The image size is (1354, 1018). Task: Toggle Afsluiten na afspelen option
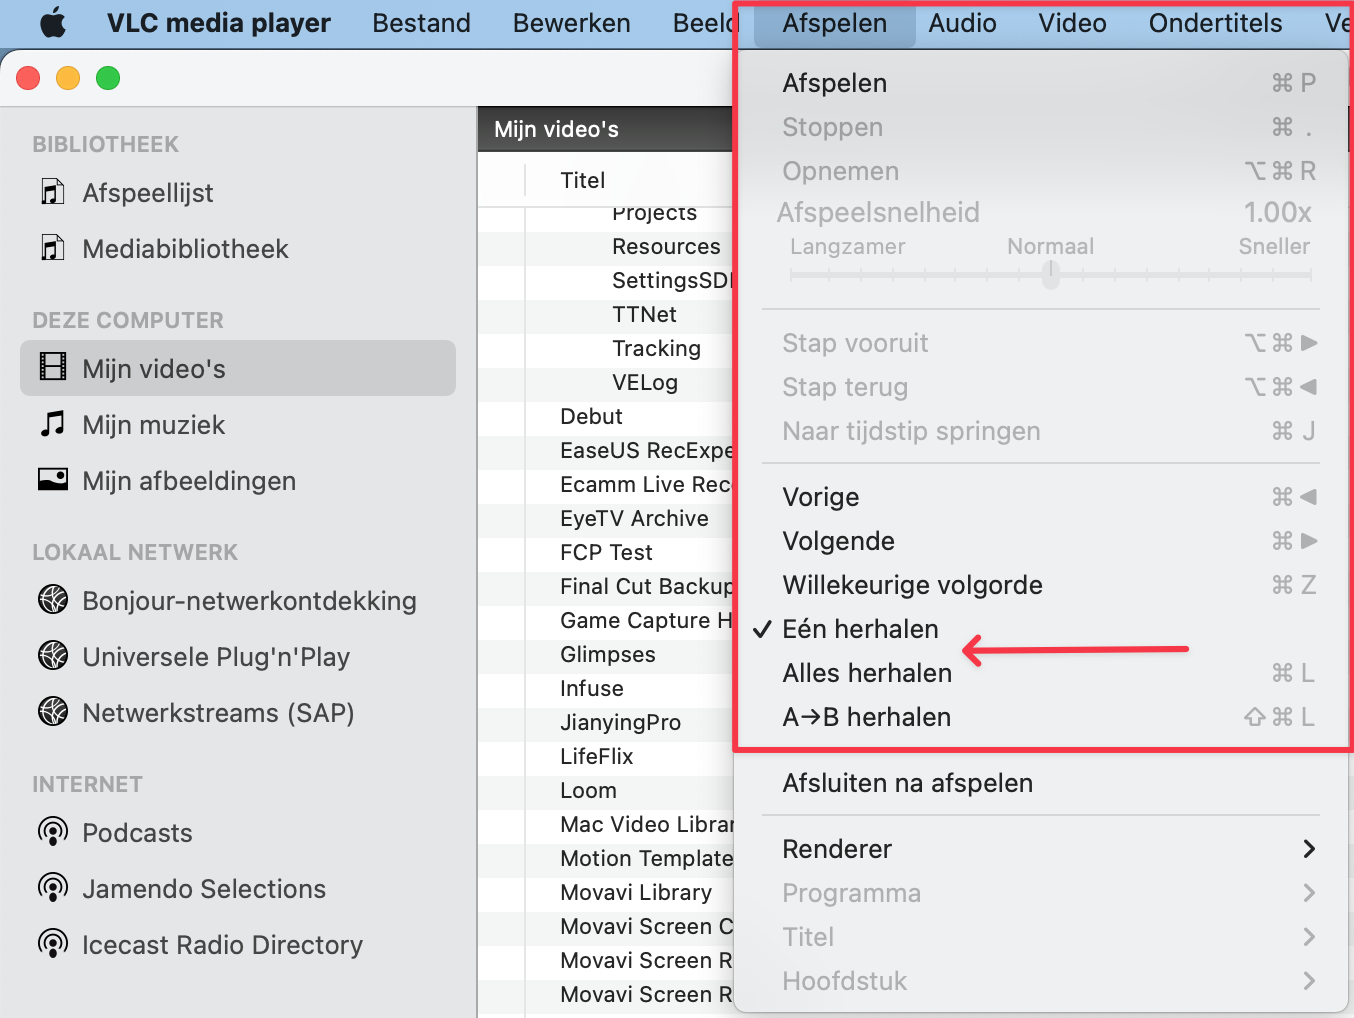click(x=1041, y=783)
